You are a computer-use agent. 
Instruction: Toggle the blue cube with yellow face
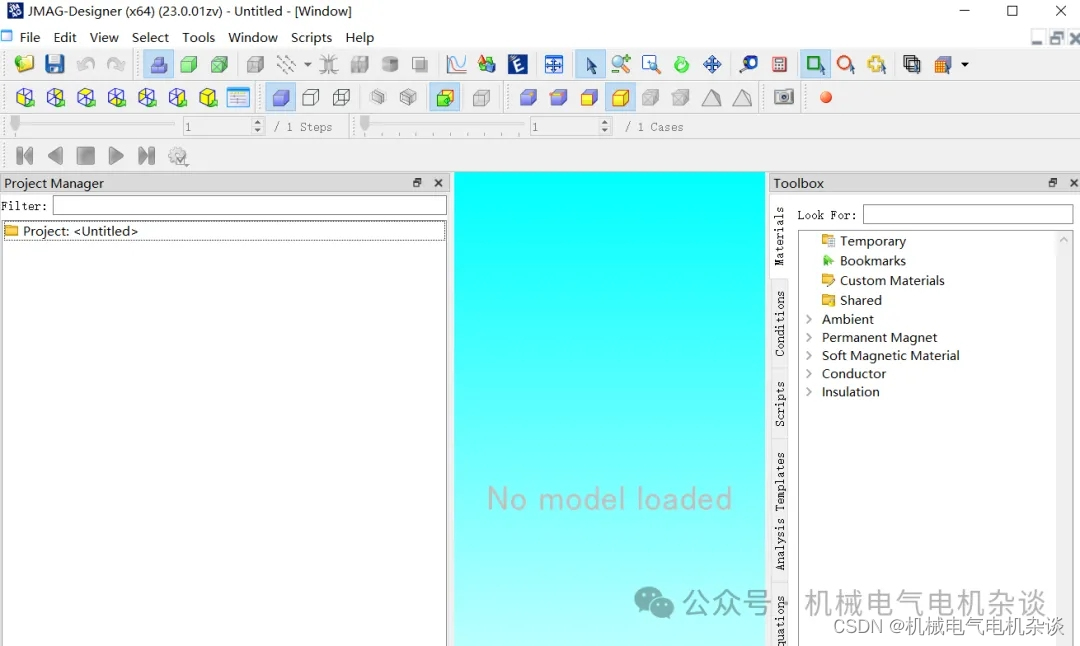559,98
